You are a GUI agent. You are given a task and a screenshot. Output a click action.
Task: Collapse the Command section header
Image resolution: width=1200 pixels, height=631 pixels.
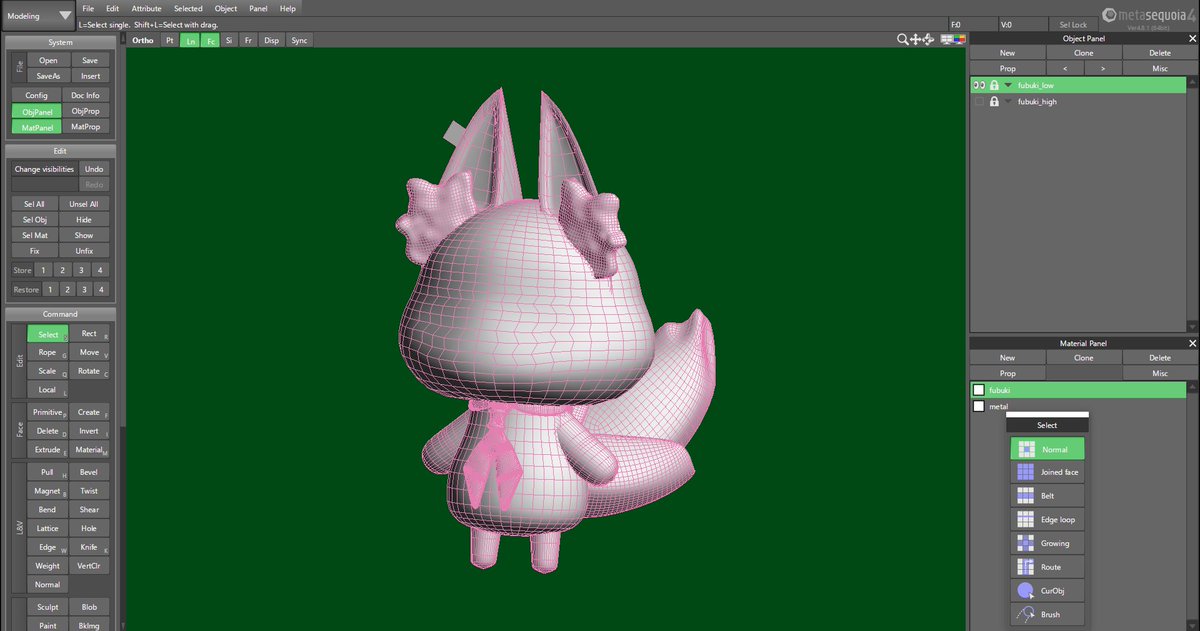pyautogui.click(x=60, y=314)
